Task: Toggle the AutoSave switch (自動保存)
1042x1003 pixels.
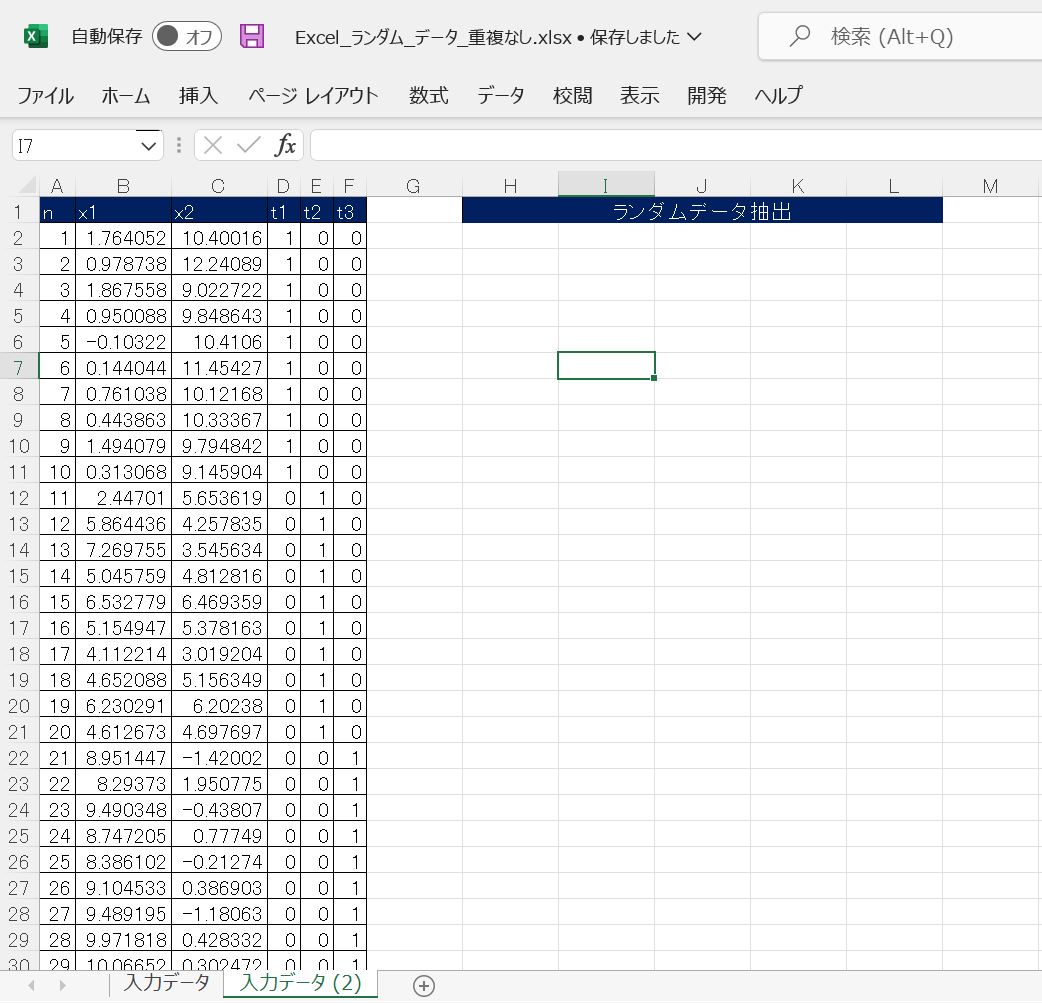Action: (x=187, y=36)
